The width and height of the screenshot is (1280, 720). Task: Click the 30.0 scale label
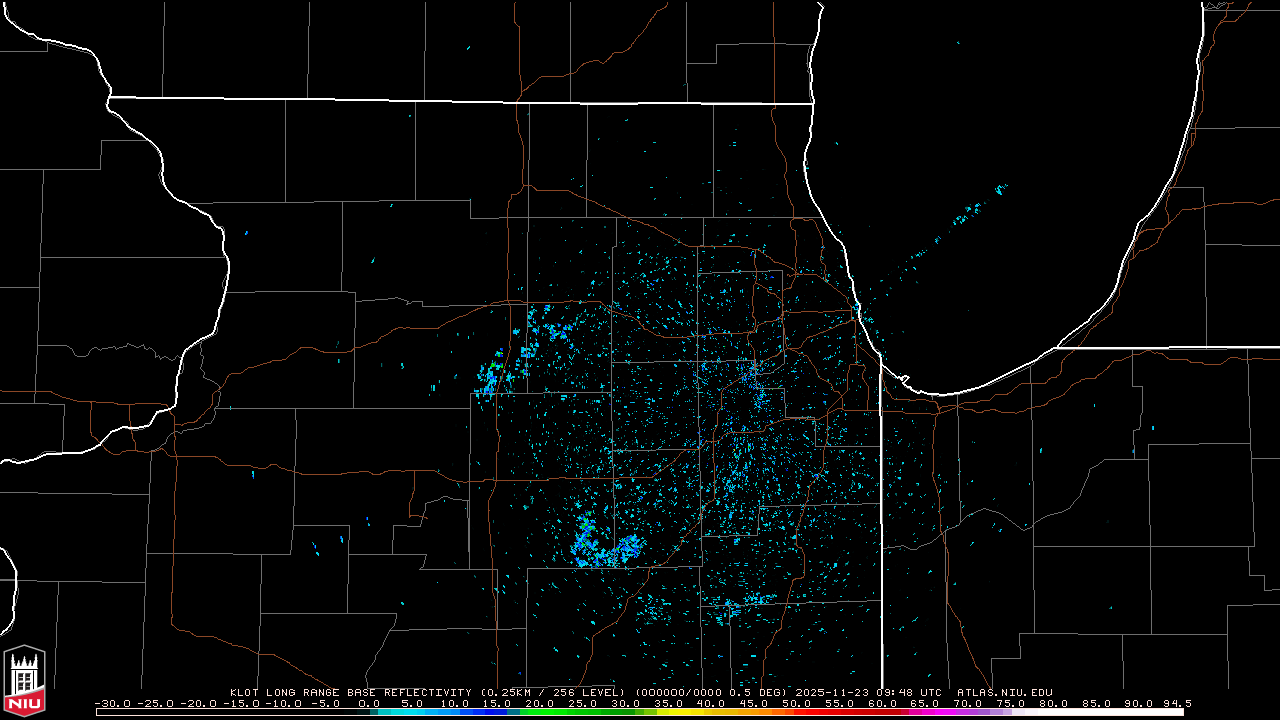pos(626,704)
